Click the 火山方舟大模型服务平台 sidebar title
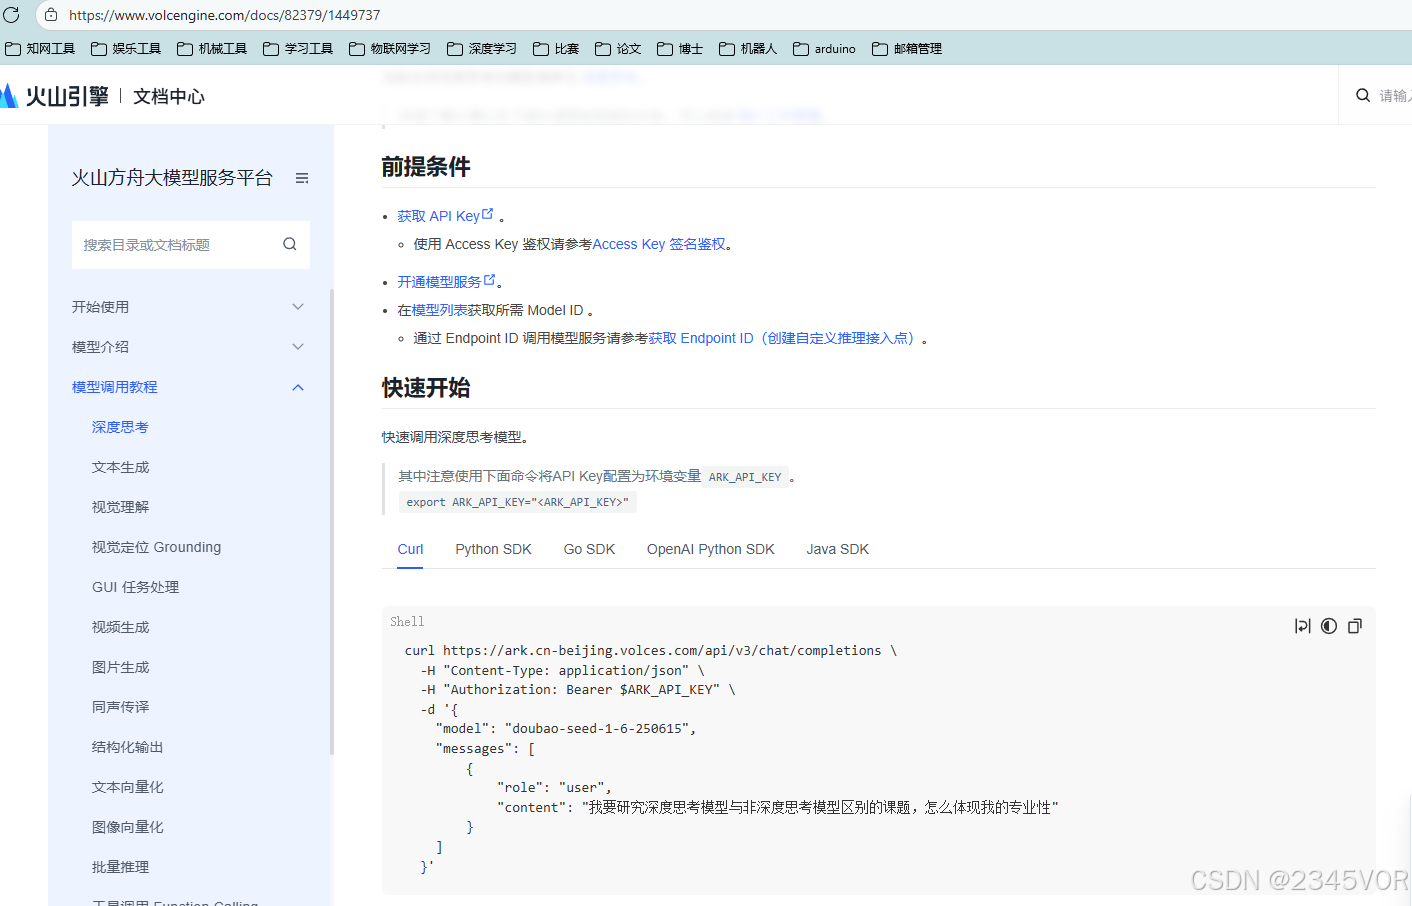The height and width of the screenshot is (906, 1412). (x=172, y=178)
